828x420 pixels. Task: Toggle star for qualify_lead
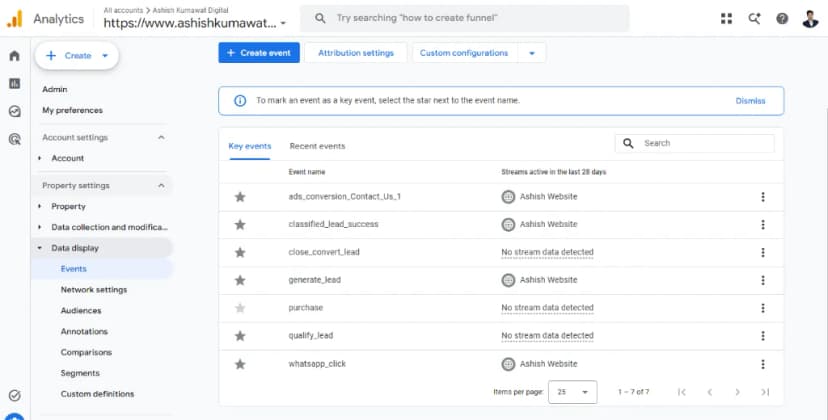click(240, 335)
